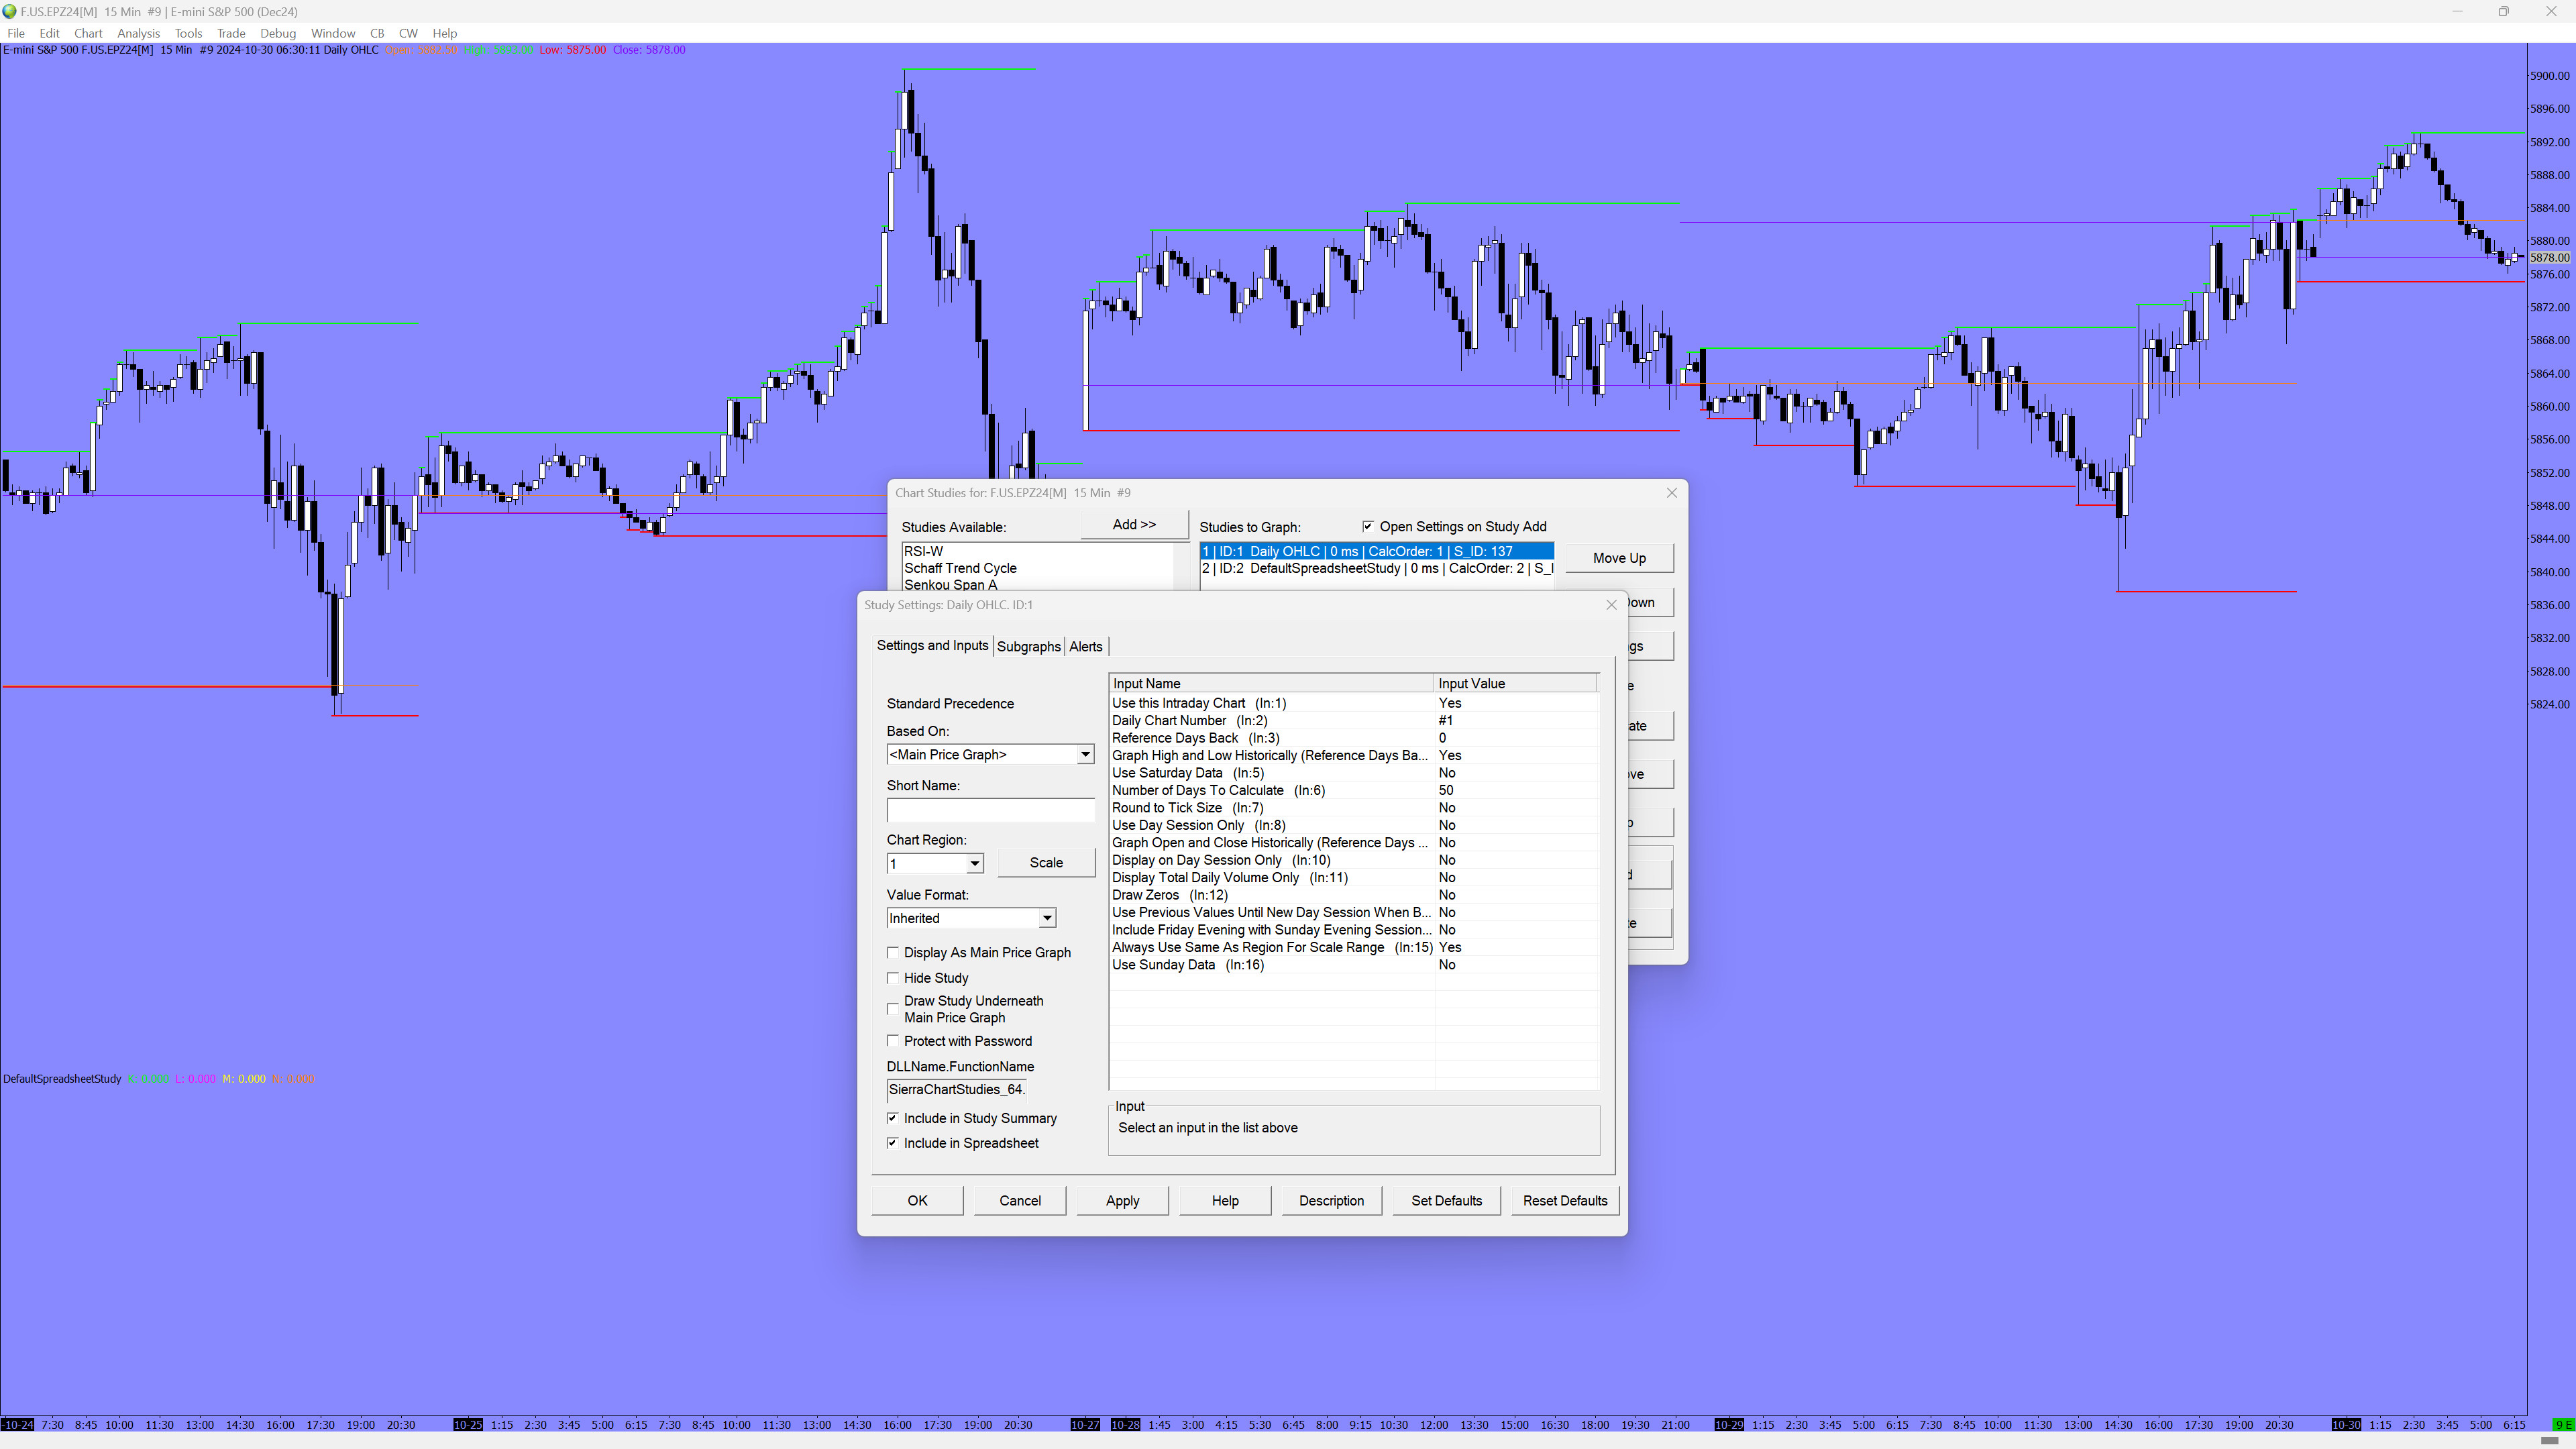This screenshot has height=1449, width=2576.
Task: Expand the Chart Region dropdown
Action: tap(974, 863)
